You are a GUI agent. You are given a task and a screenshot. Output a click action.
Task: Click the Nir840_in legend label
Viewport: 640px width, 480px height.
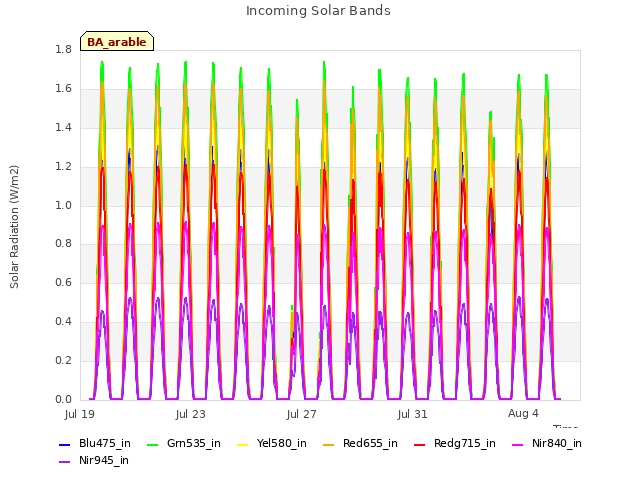[x=557, y=443]
